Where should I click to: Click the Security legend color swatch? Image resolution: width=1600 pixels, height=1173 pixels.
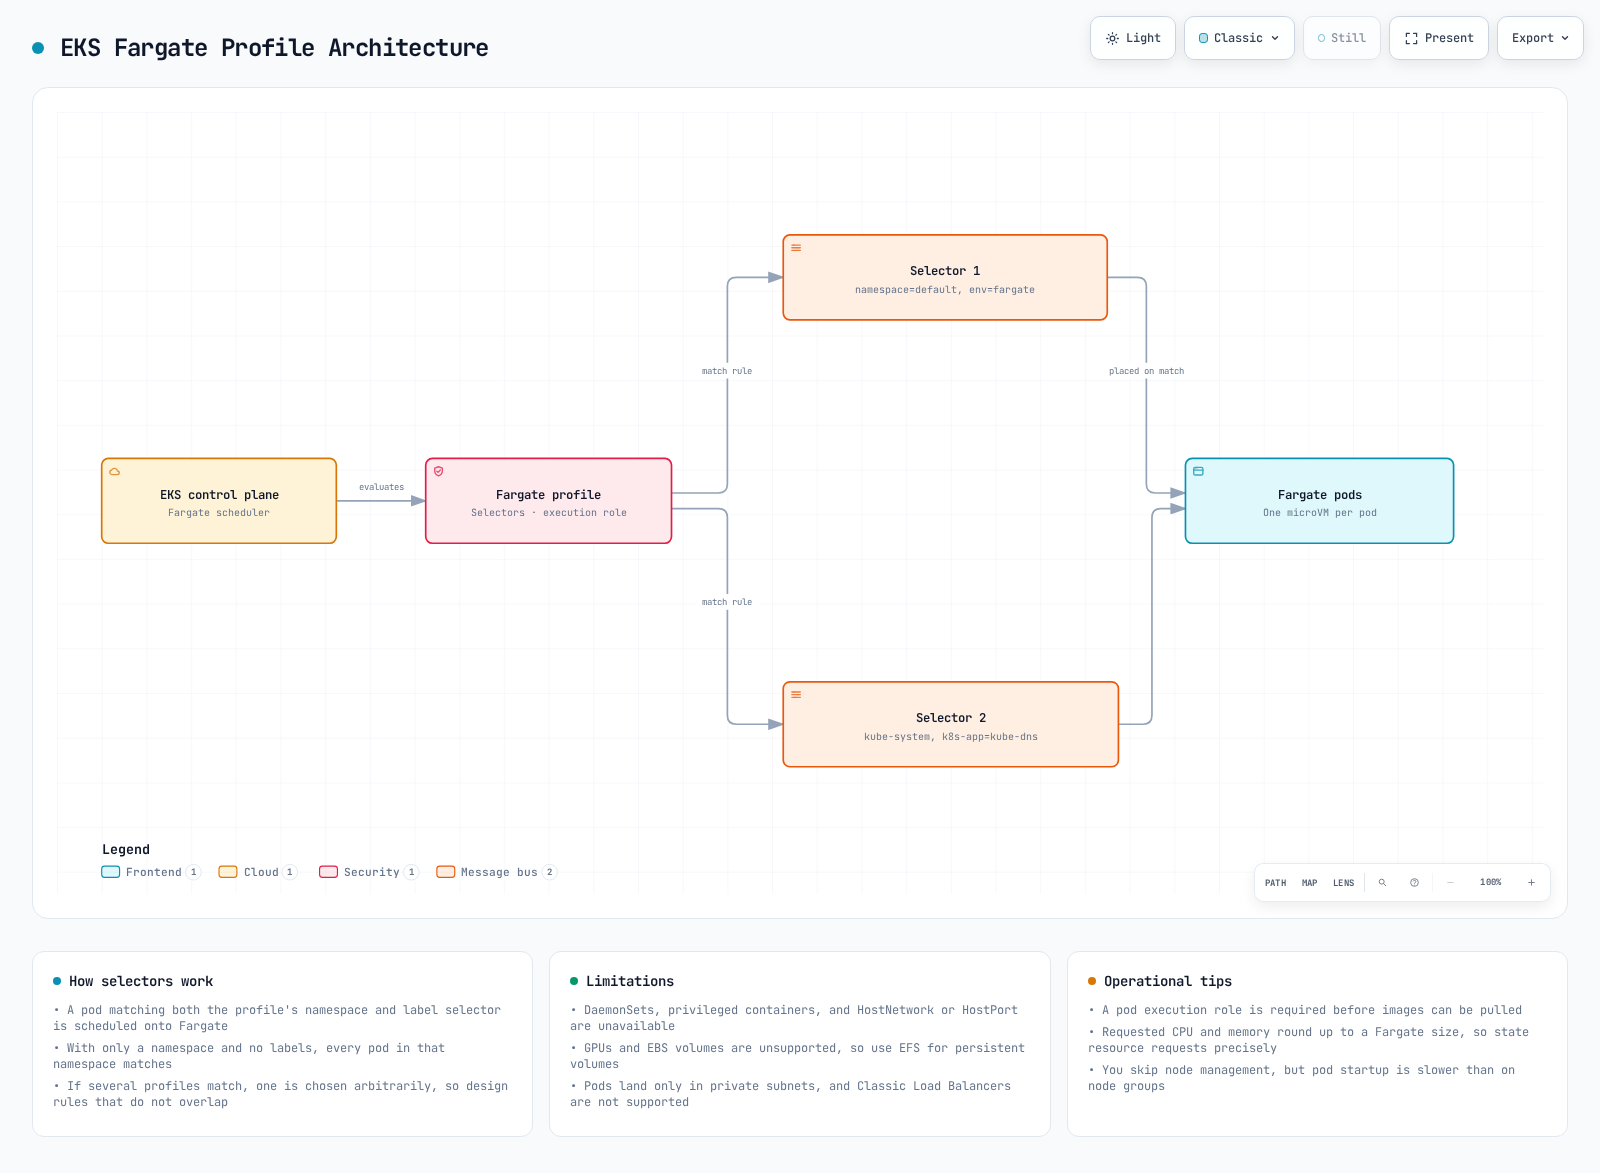pos(328,872)
